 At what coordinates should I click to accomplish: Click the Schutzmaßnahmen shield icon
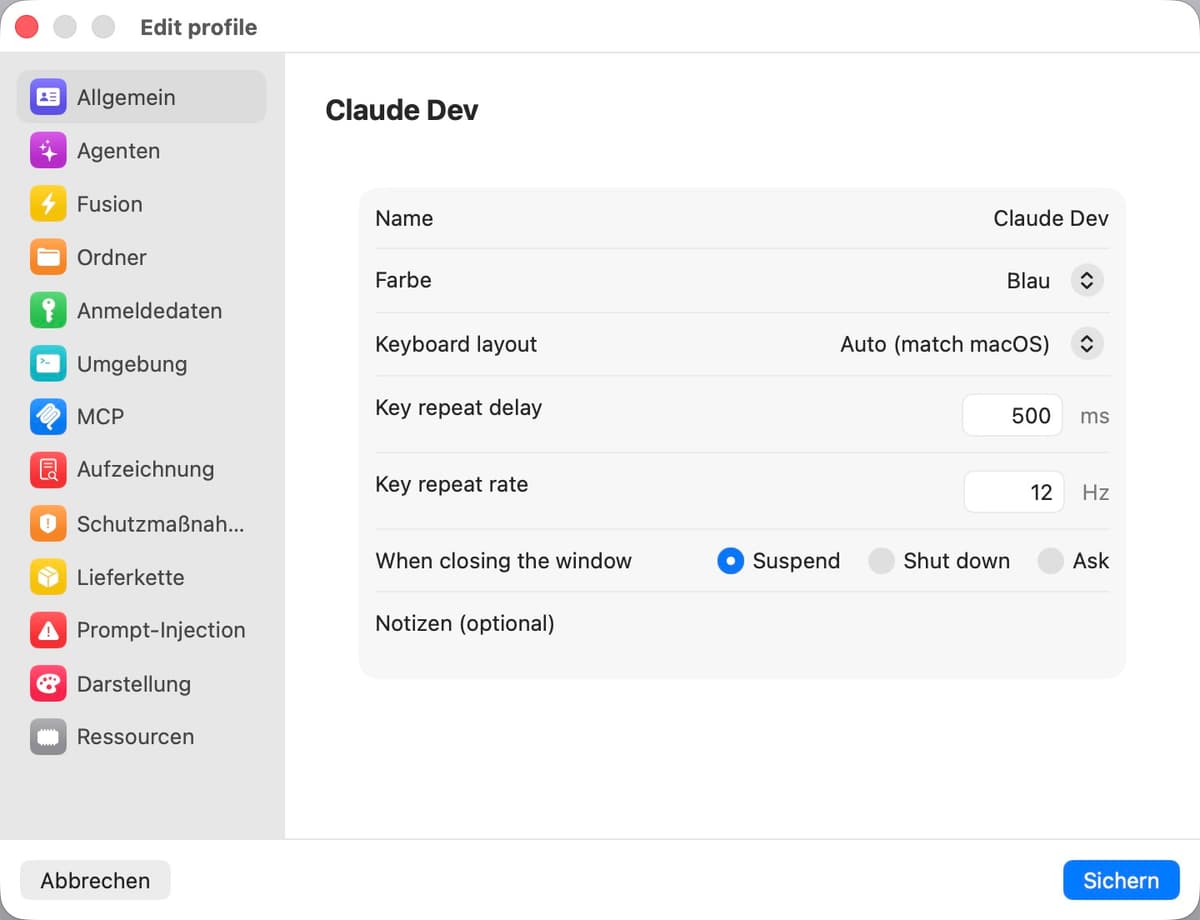coord(48,524)
